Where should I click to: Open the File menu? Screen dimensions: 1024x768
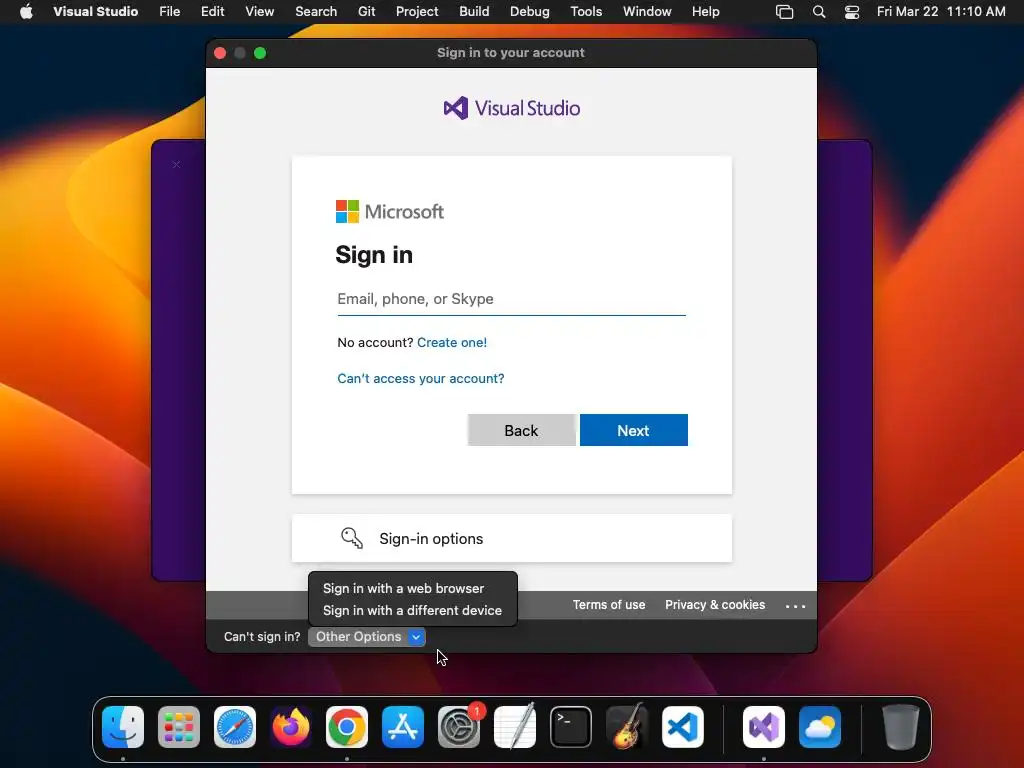click(170, 12)
